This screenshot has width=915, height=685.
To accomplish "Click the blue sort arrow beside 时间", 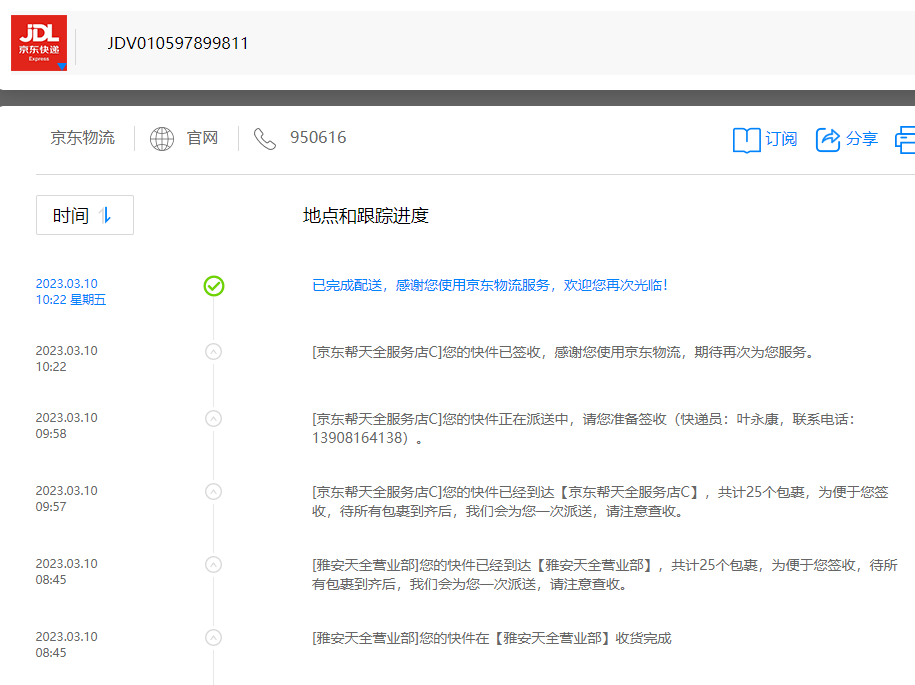I will click(106, 215).
